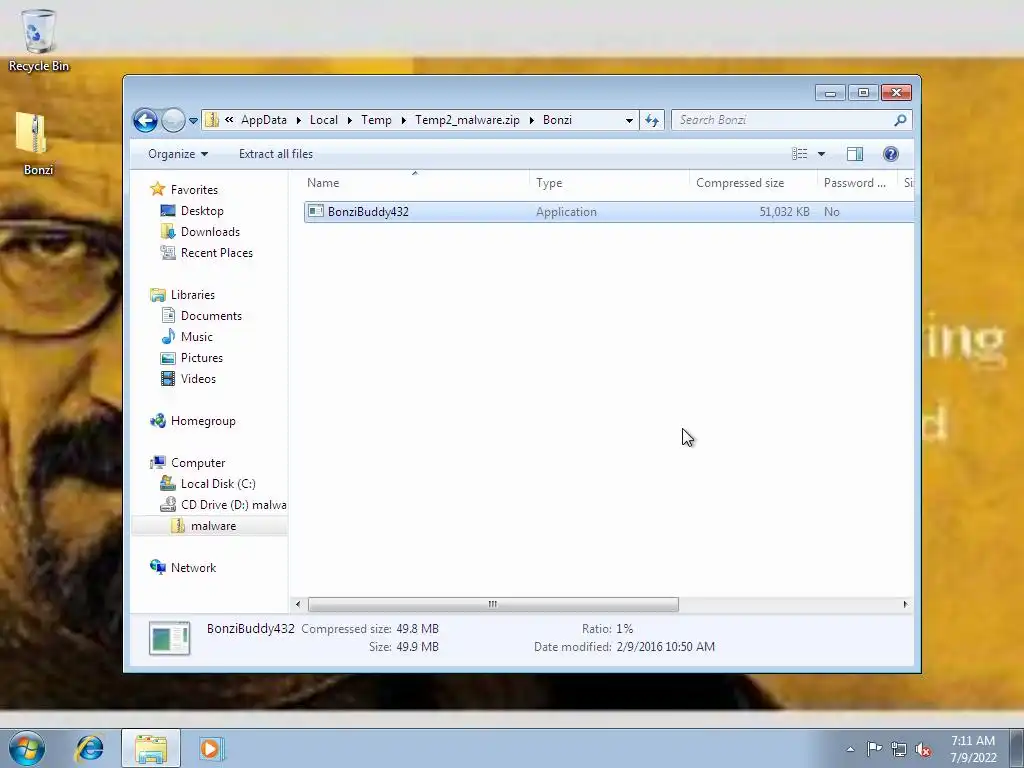Show hidden tray icons arrow

(850, 749)
